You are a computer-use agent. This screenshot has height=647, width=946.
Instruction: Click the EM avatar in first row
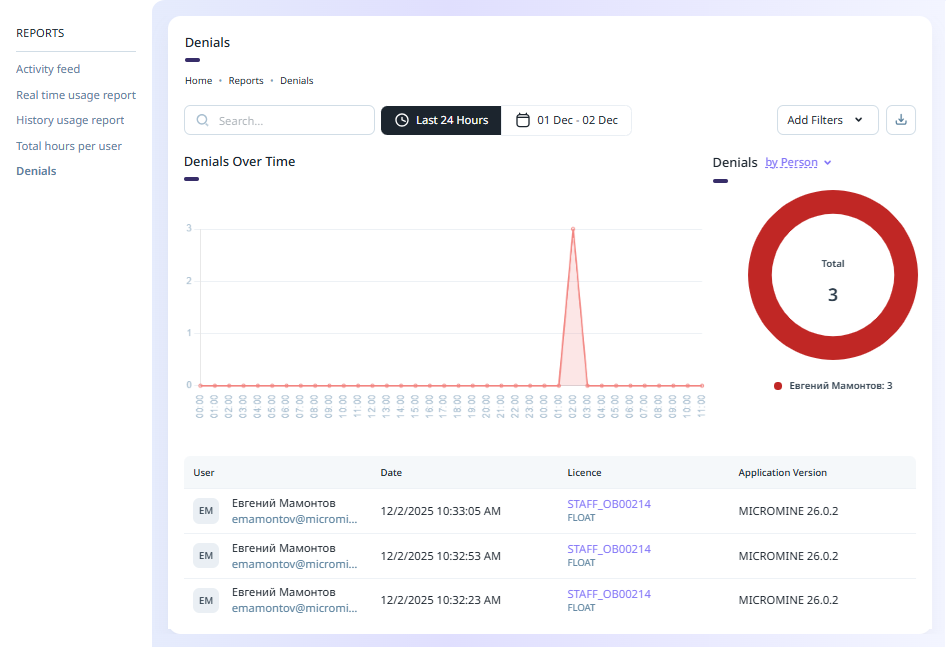pos(205,511)
